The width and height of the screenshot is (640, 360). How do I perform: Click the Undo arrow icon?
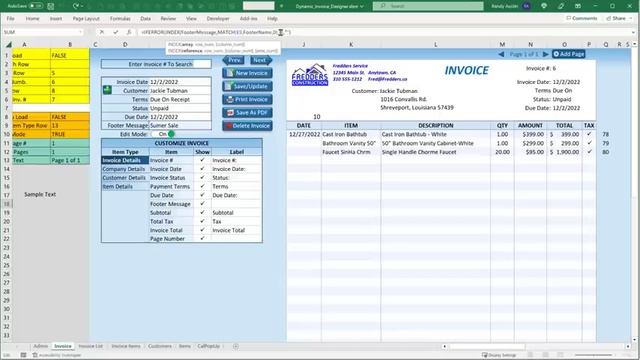tap(76, 6)
